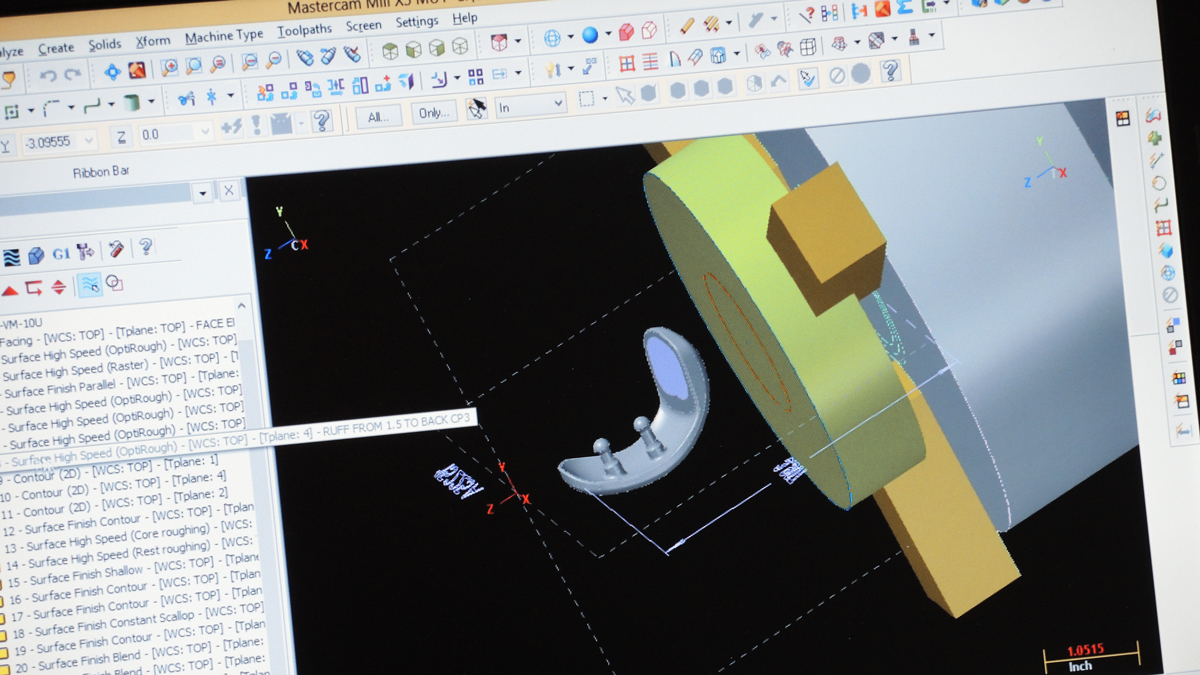The width and height of the screenshot is (1200, 675).
Task: Toggle the highlighted toolpath display icon
Action: pos(90,287)
